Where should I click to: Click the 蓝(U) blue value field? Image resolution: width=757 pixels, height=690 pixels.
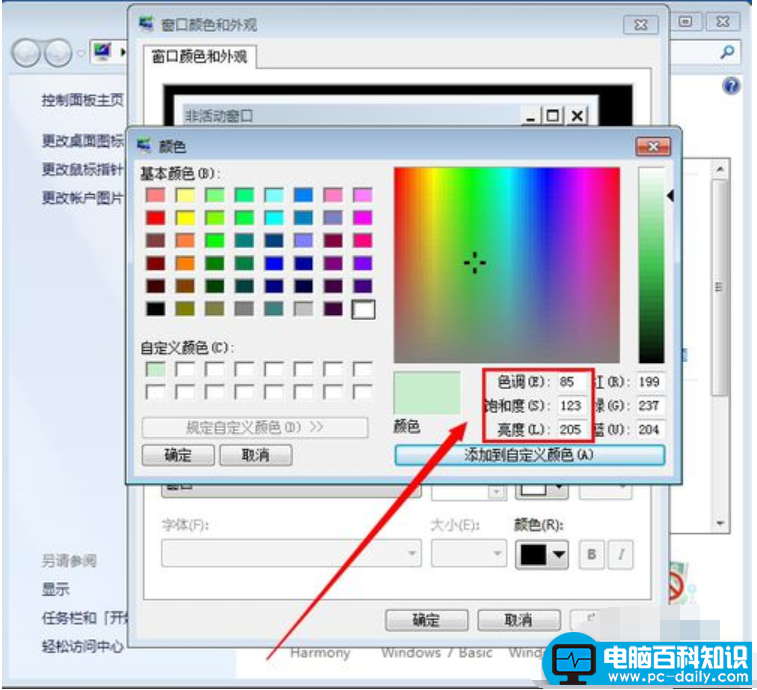pyautogui.click(x=650, y=429)
